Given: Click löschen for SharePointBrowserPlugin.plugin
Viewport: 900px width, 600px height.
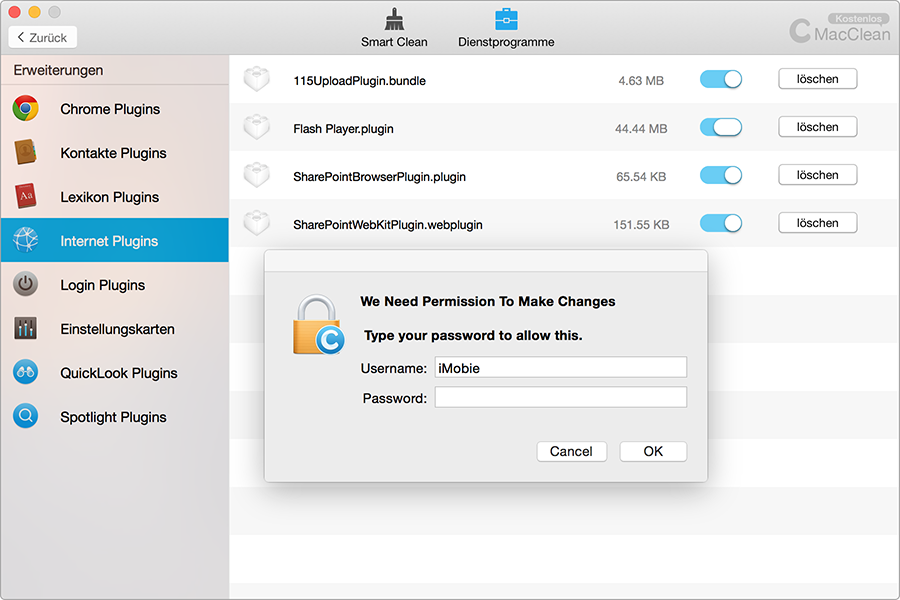Looking at the screenshot, I should tap(817, 175).
